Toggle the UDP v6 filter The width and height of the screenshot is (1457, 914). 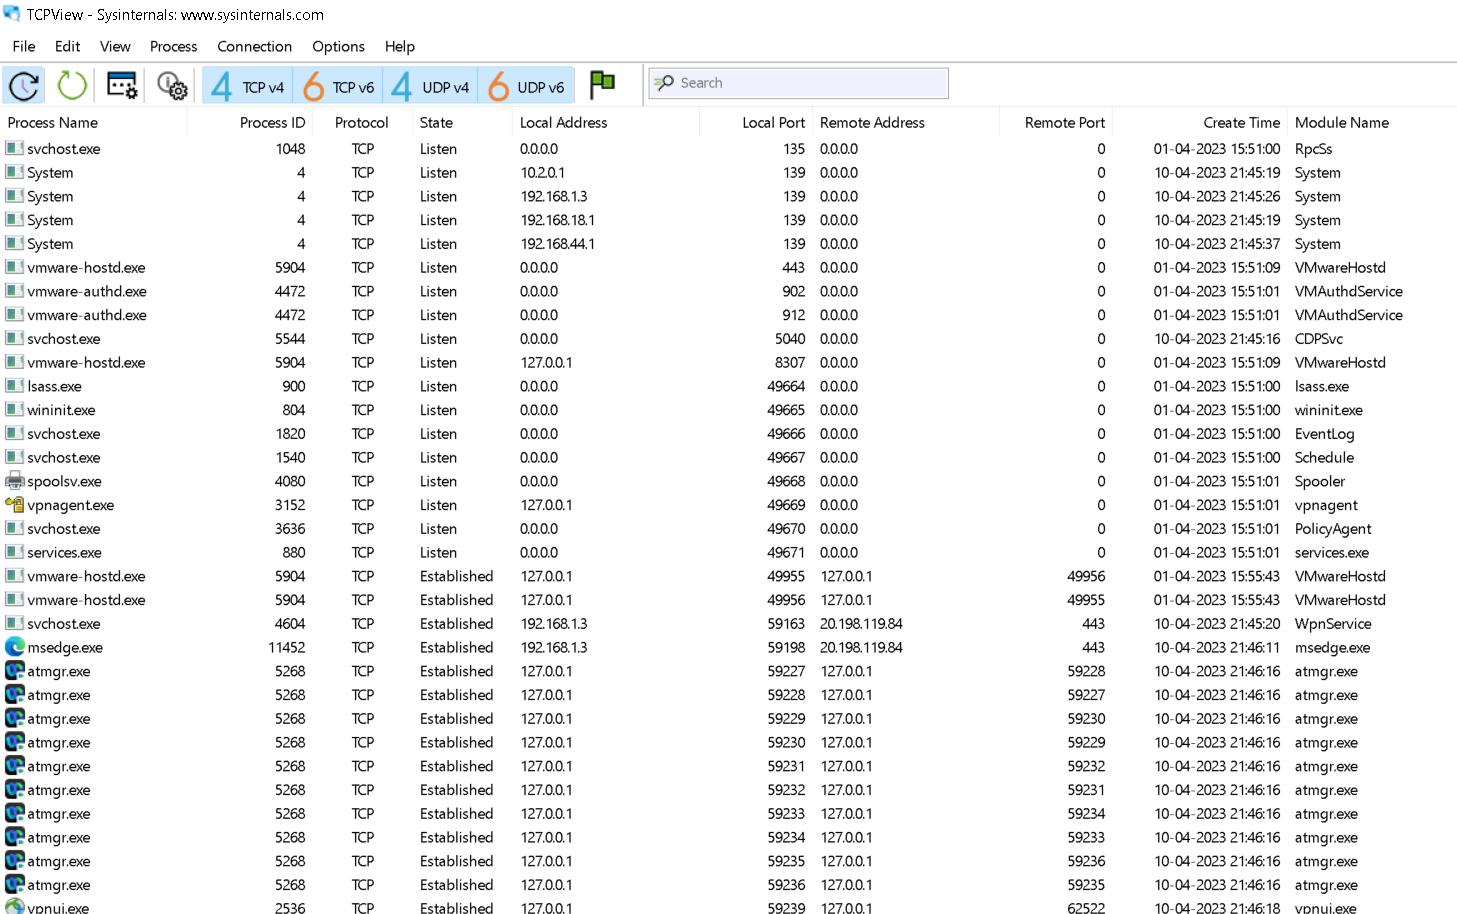click(x=526, y=86)
